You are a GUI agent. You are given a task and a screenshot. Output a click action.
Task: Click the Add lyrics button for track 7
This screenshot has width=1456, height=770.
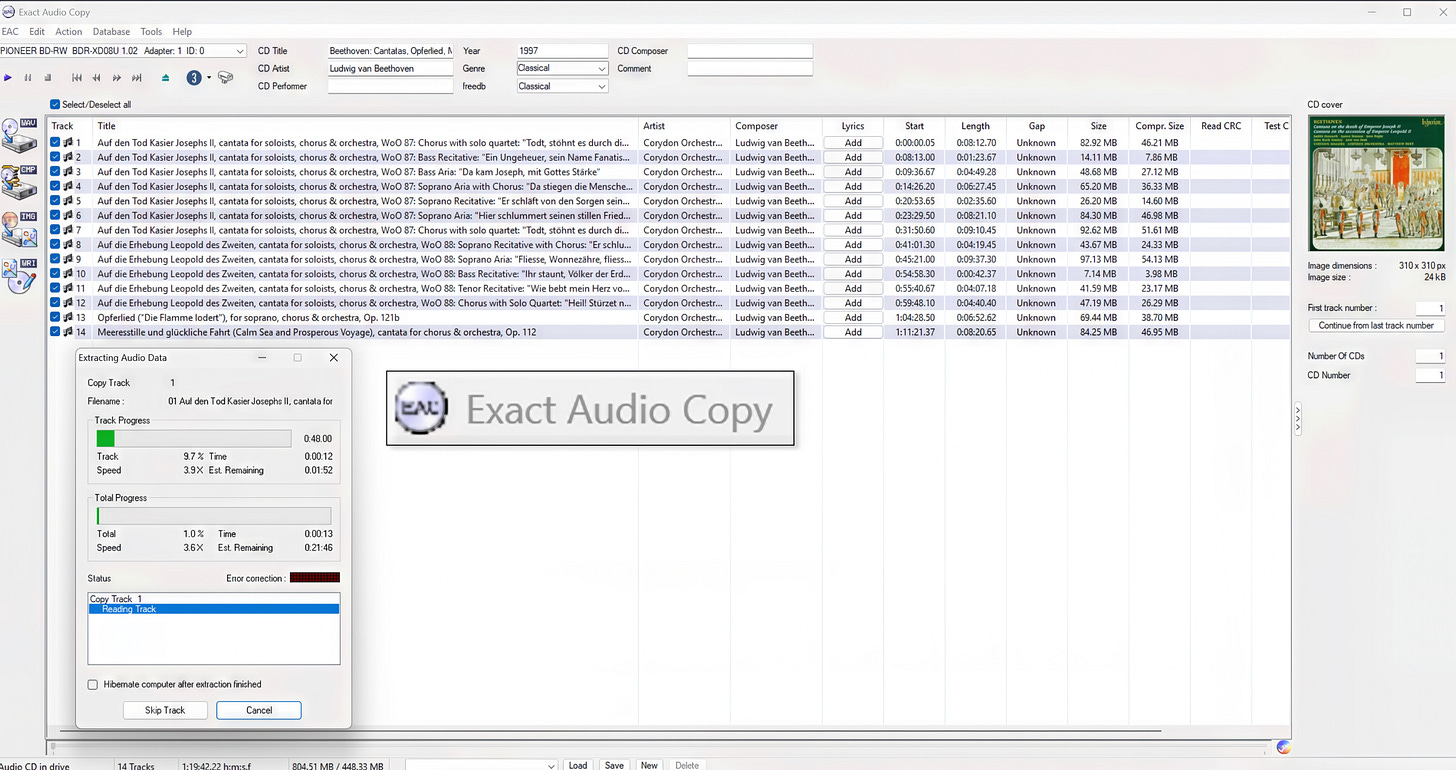tap(853, 230)
